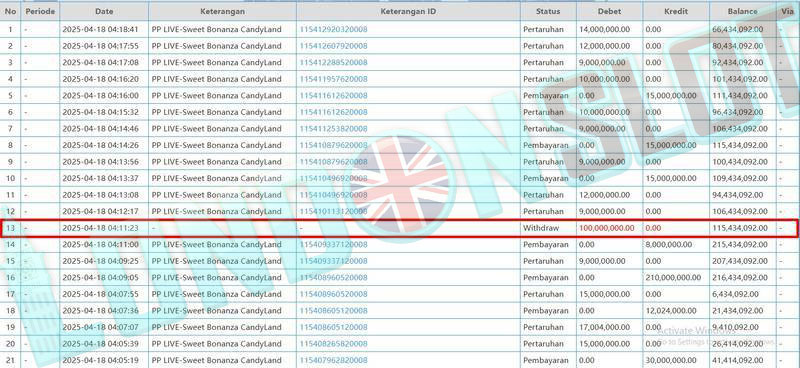Click the ID link in row 6
The image size is (800, 368).
point(333,112)
